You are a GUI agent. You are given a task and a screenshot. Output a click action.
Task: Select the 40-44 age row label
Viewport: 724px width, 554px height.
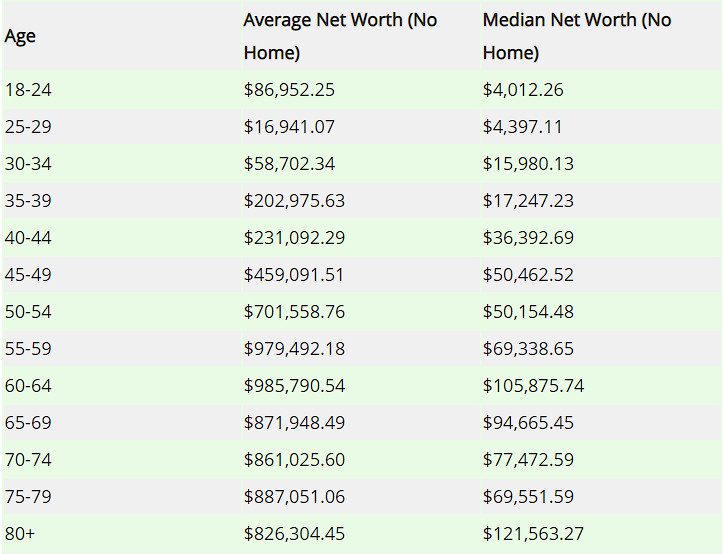[27, 238]
